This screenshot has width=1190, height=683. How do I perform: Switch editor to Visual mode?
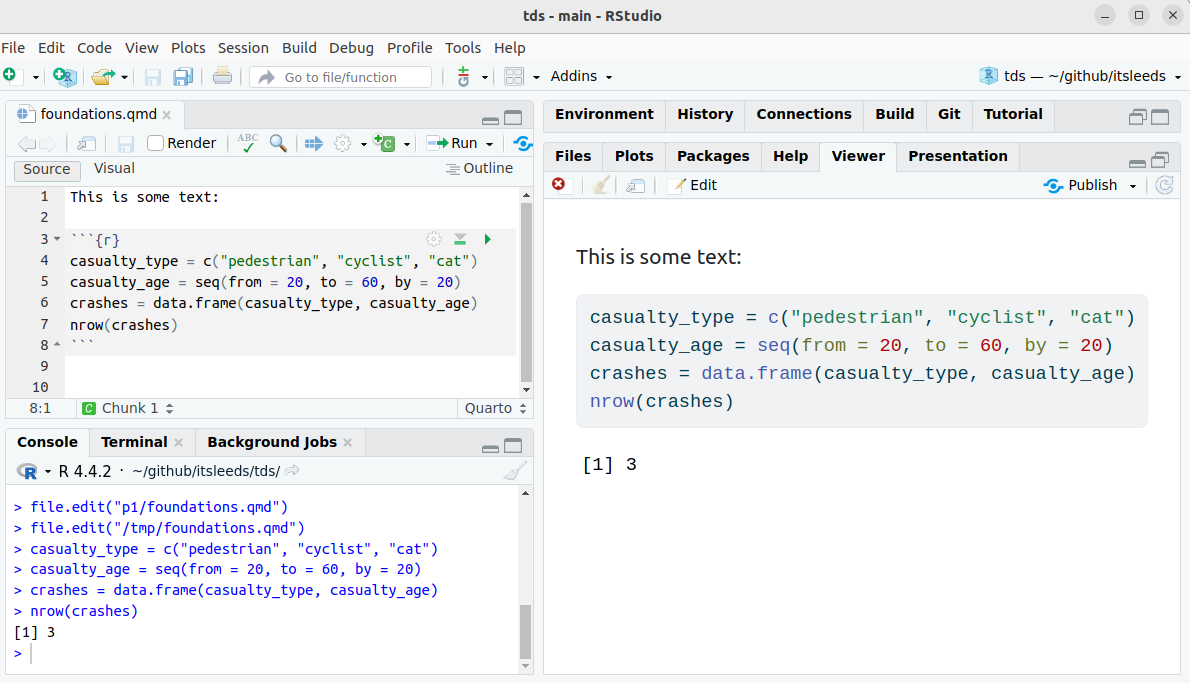tap(114, 169)
